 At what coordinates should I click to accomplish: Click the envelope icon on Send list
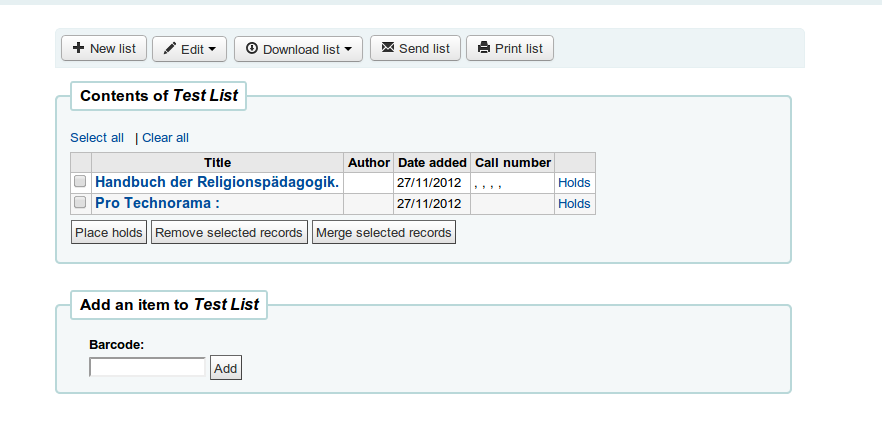pos(388,48)
